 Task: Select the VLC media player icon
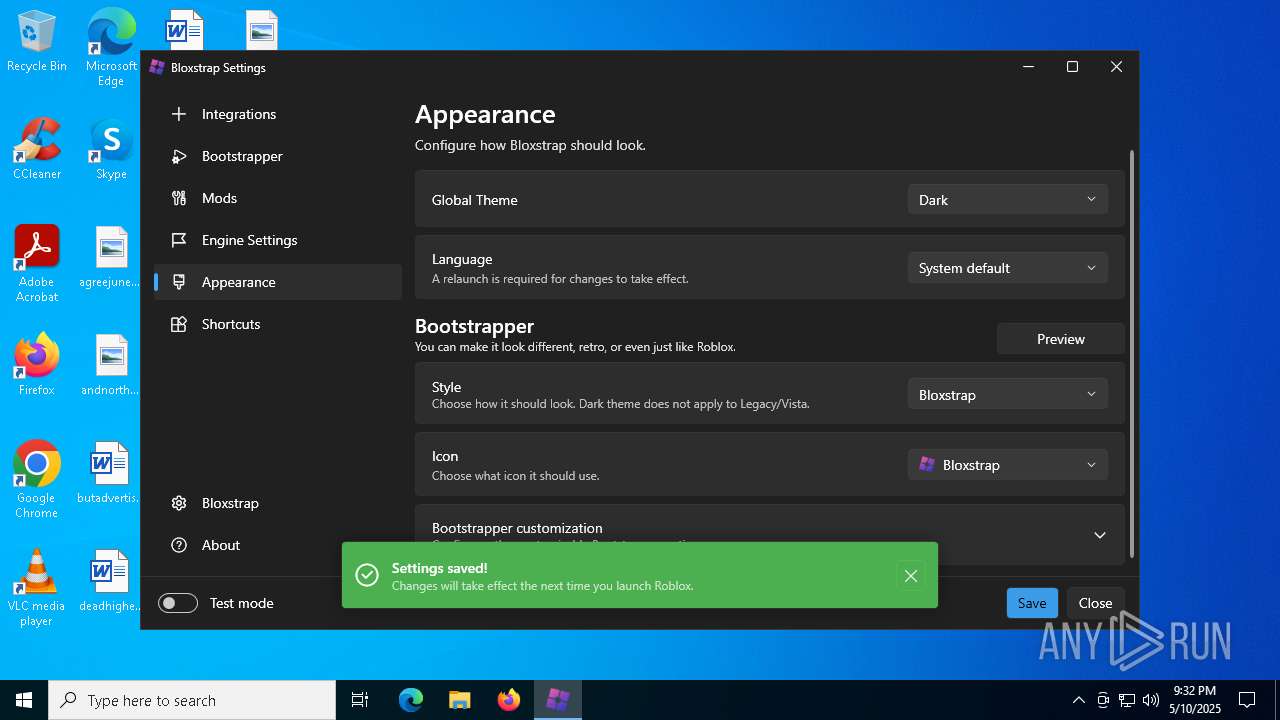[x=37, y=588]
